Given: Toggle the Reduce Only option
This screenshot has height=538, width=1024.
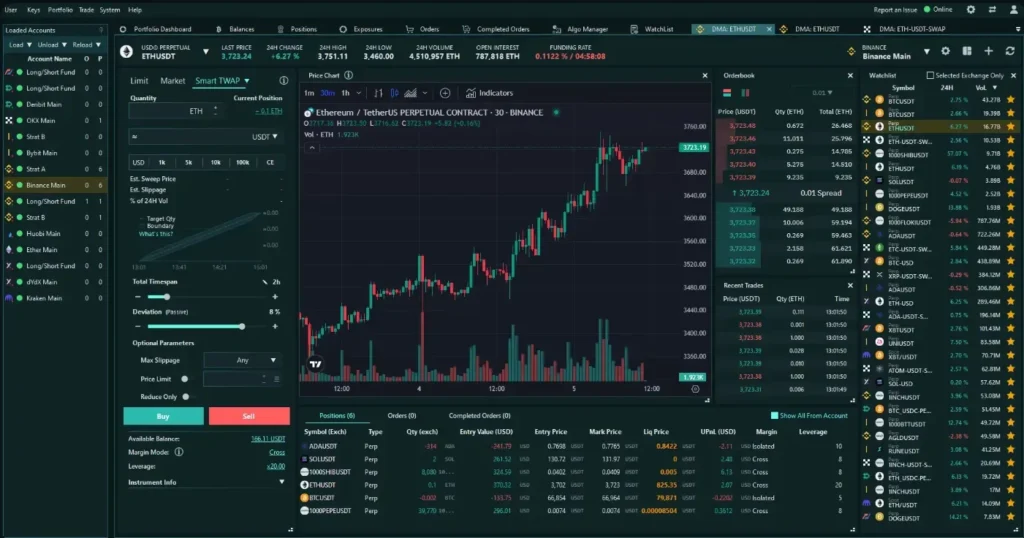Looking at the screenshot, I should (x=184, y=397).
